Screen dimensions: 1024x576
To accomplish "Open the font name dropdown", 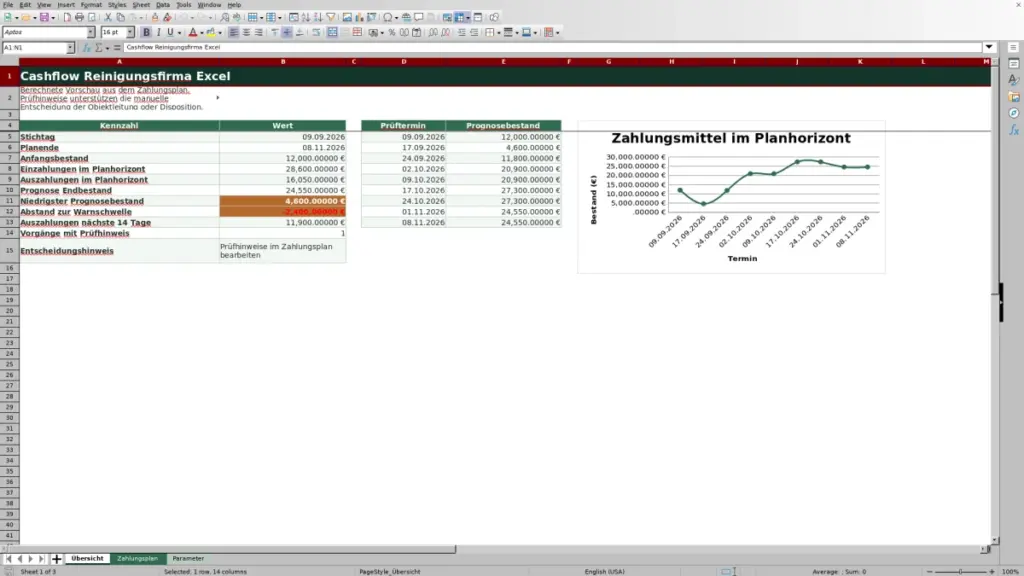I will 91,33.
